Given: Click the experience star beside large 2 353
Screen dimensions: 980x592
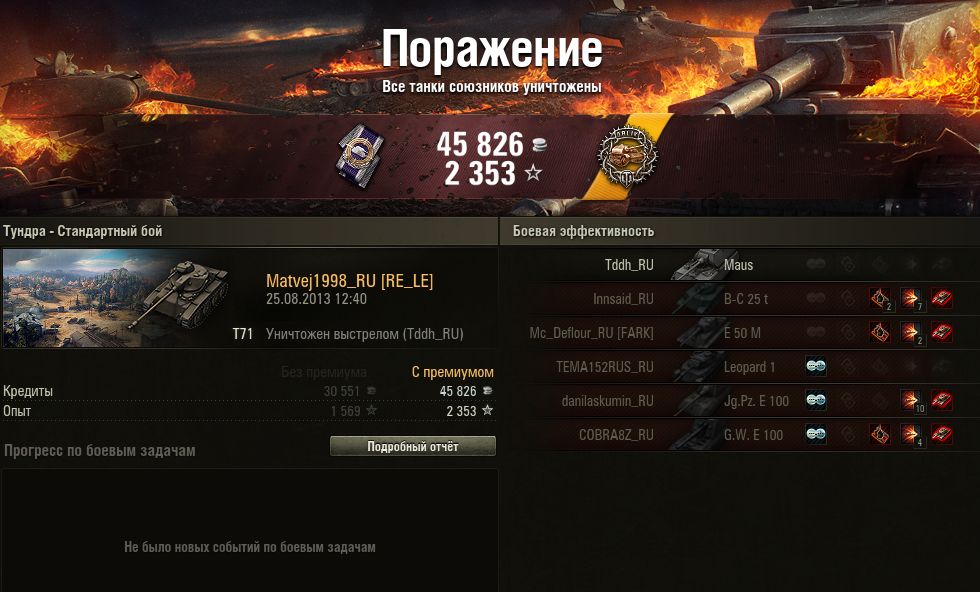Looking at the screenshot, I should 532,173.
